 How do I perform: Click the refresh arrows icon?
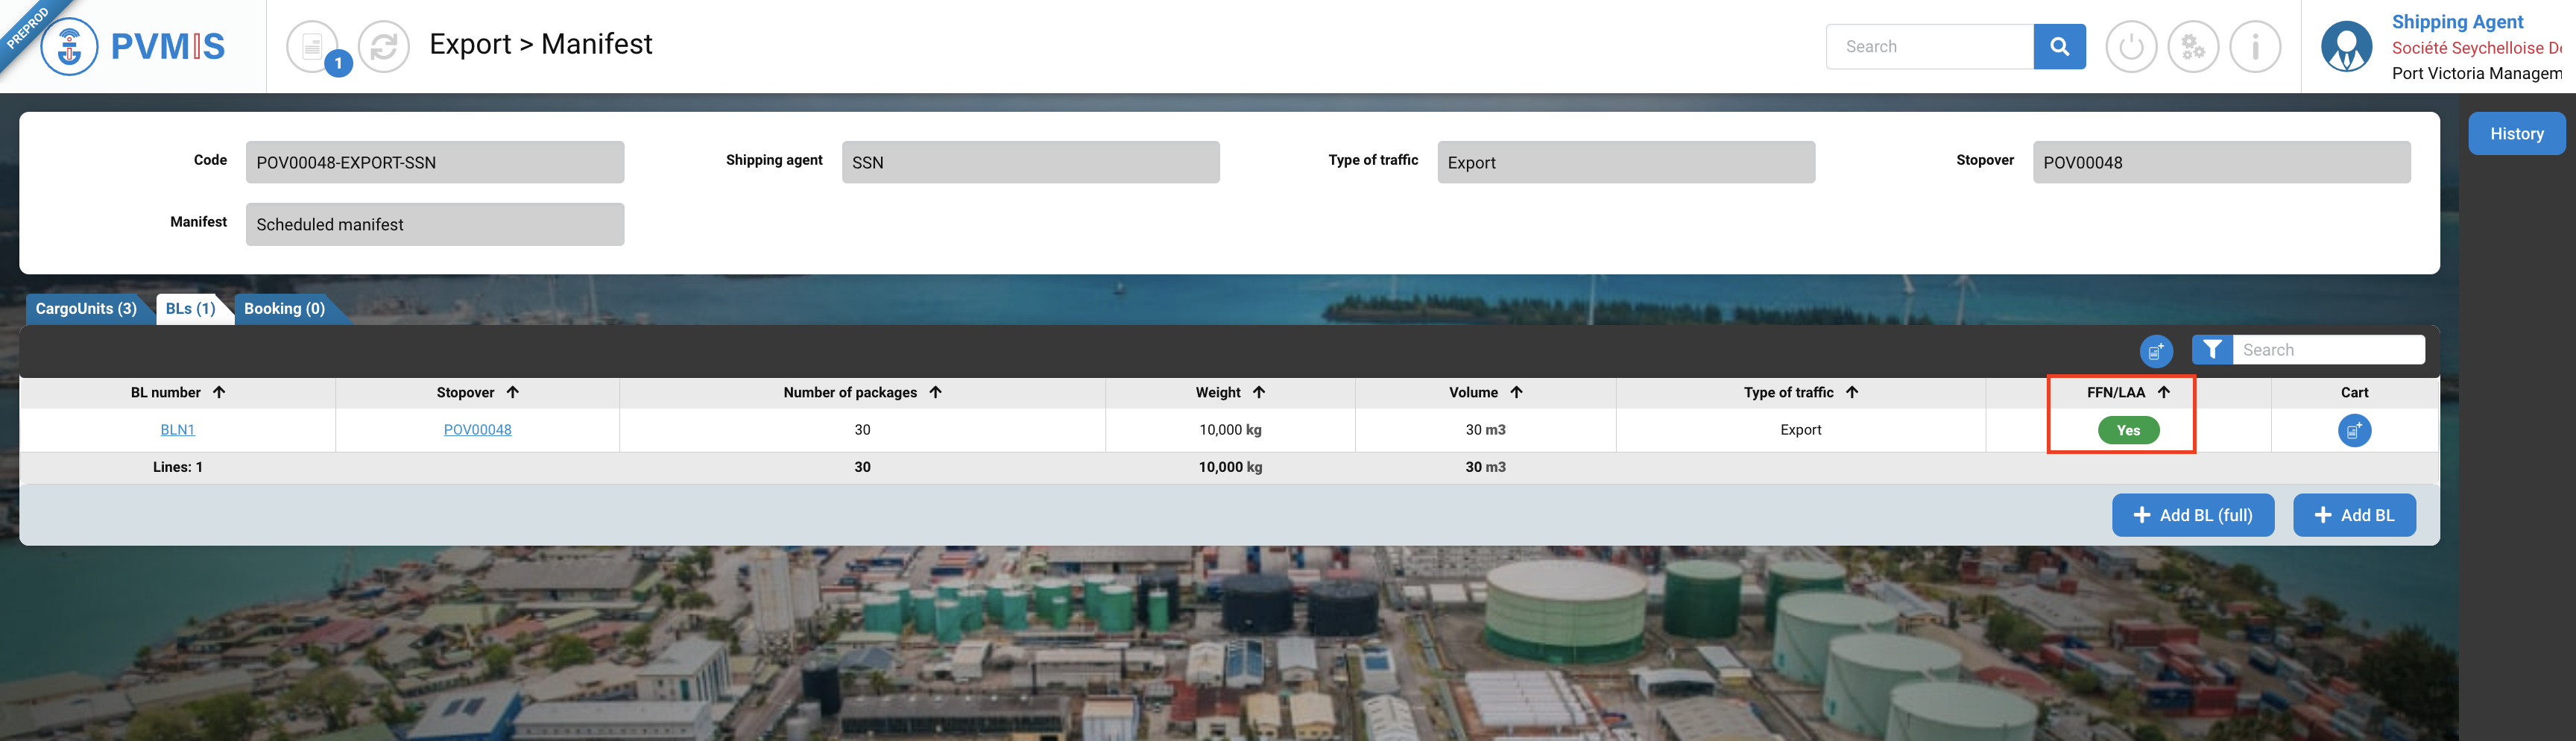384,46
